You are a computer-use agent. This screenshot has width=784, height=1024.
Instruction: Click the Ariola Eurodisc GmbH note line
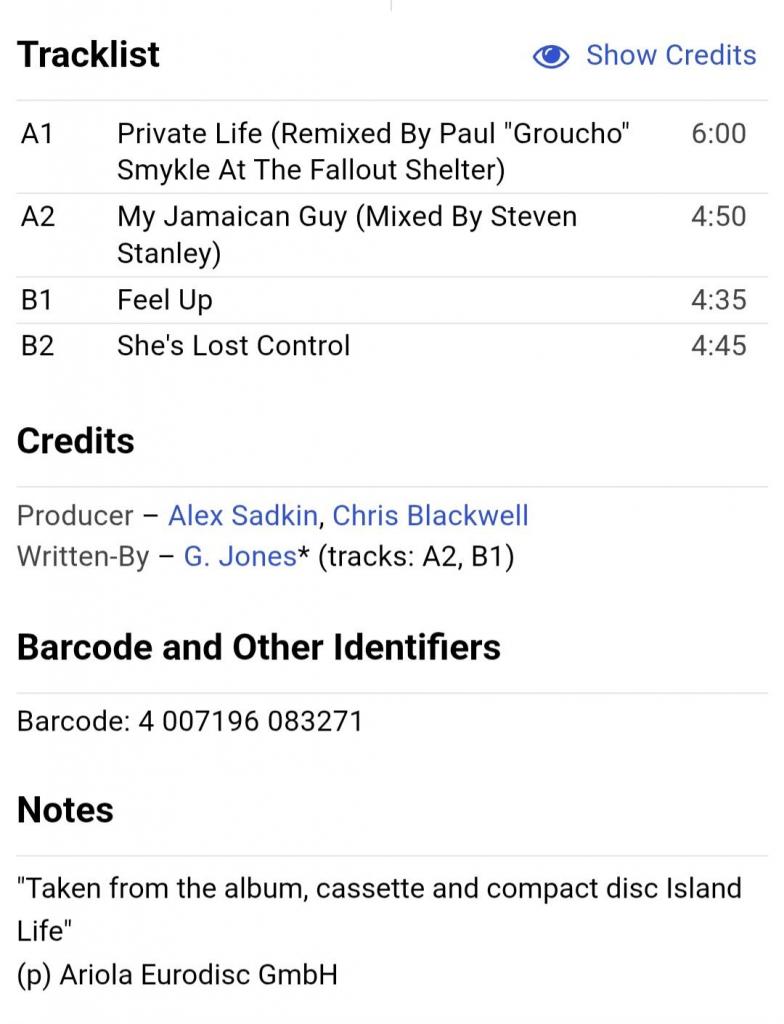point(177,974)
